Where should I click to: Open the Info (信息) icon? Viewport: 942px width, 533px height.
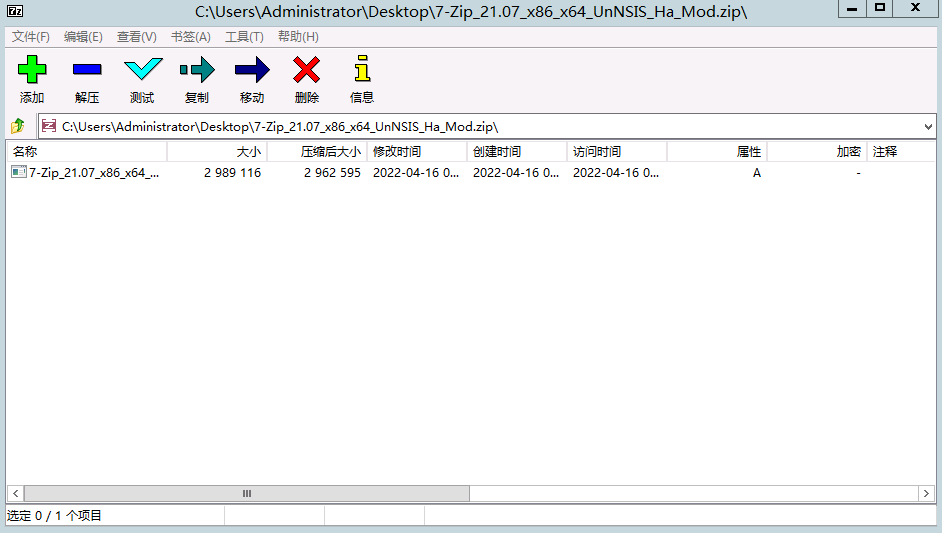tap(362, 69)
